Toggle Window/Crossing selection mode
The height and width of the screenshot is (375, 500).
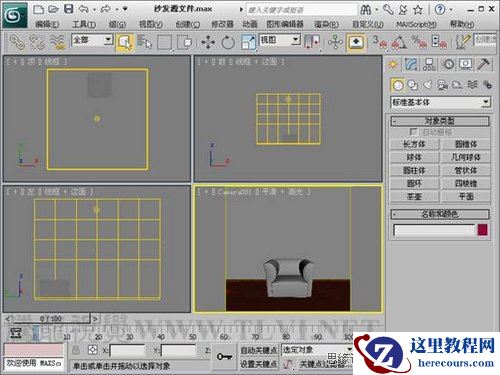(x=185, y=42)
